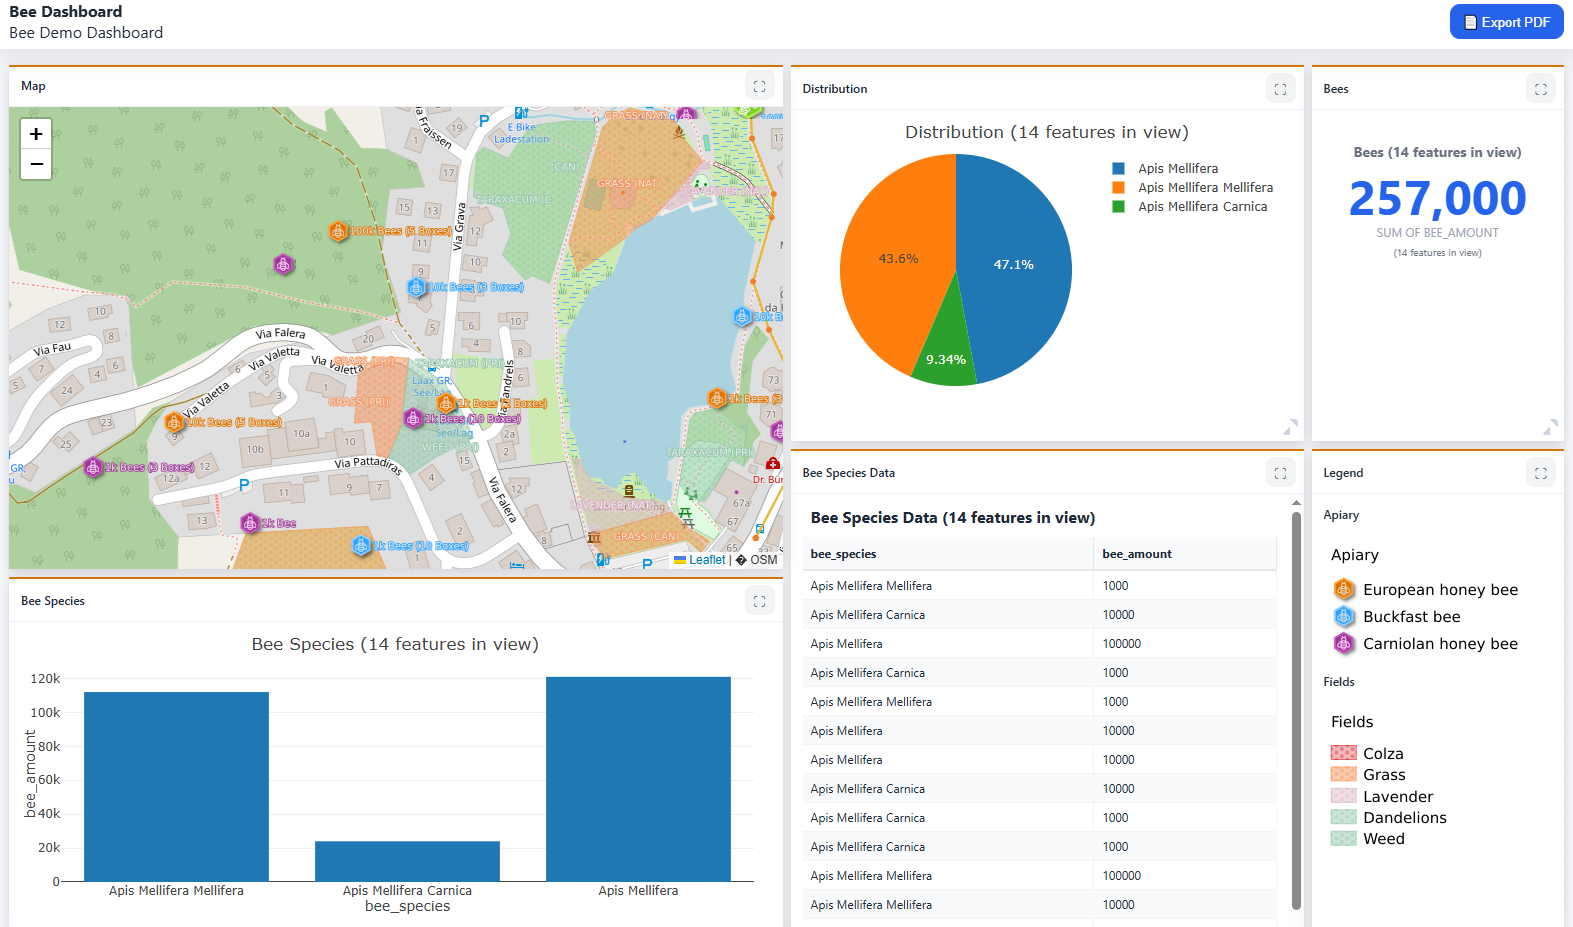The height and width of the screenshot is (927, 1573).
Task: Grab the Distribution panel corner handle
Action: point(1291,427)
